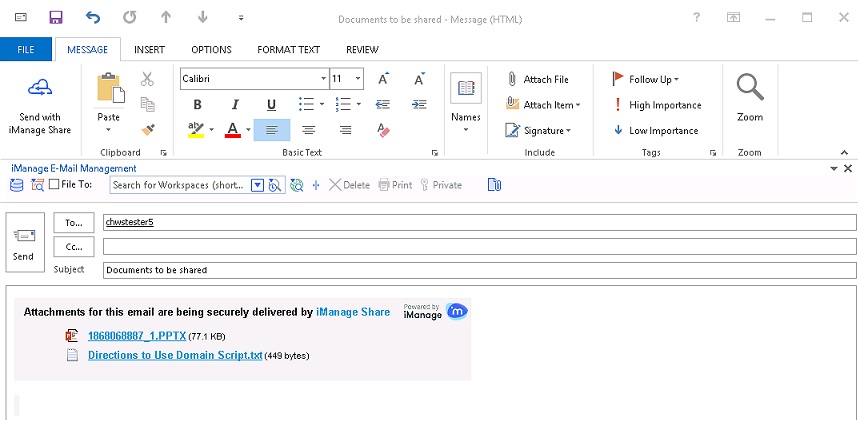858x423 pixels.
Task: Switch to the OPTIONS tab
Action: point(211,49)
